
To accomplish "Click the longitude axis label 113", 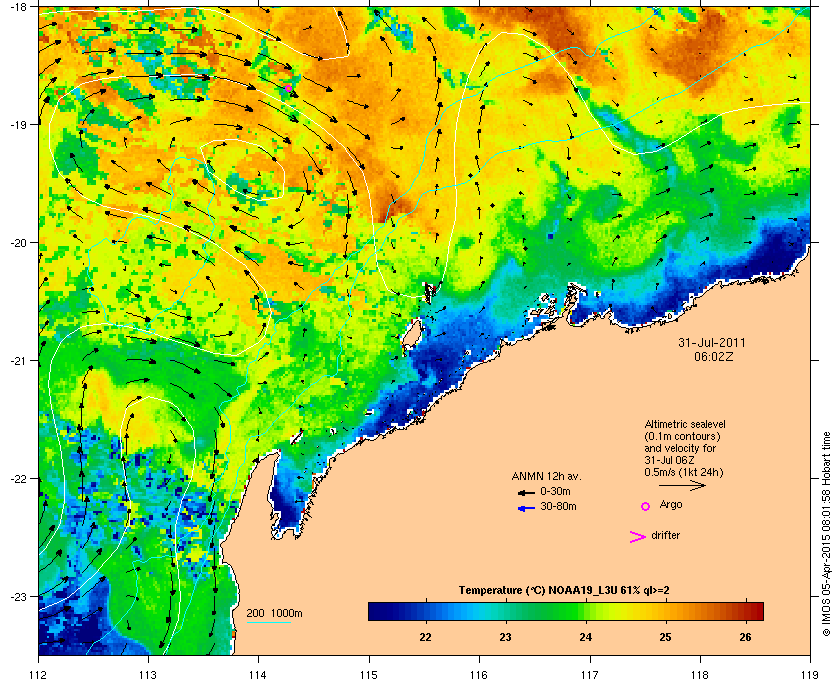I will 148,674.
